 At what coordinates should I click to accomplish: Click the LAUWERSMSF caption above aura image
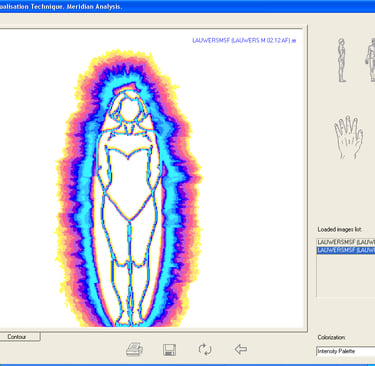pos(244,41)
